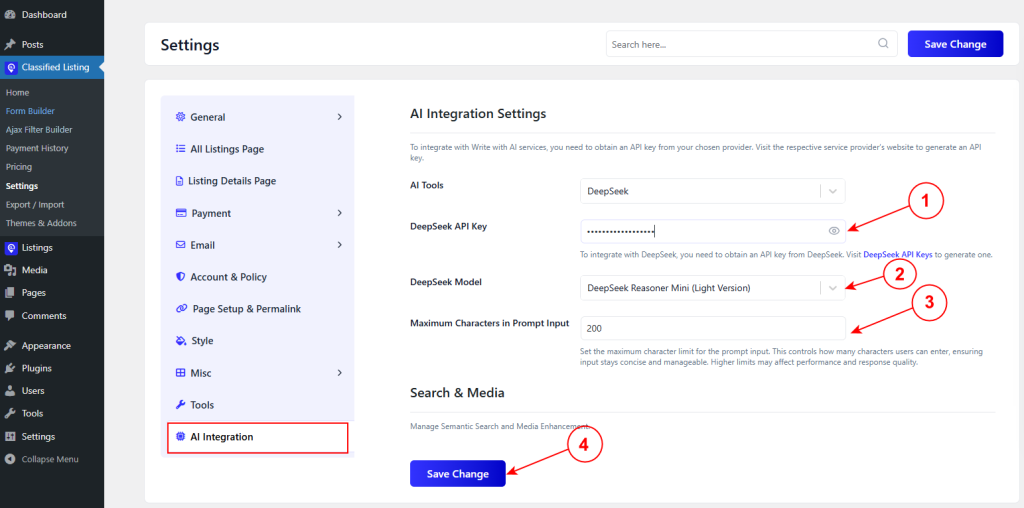The height and width of the screenshot is (508, 1024).
Task: Click the Maximum Characters input showing 200
Action: (712, 328)
